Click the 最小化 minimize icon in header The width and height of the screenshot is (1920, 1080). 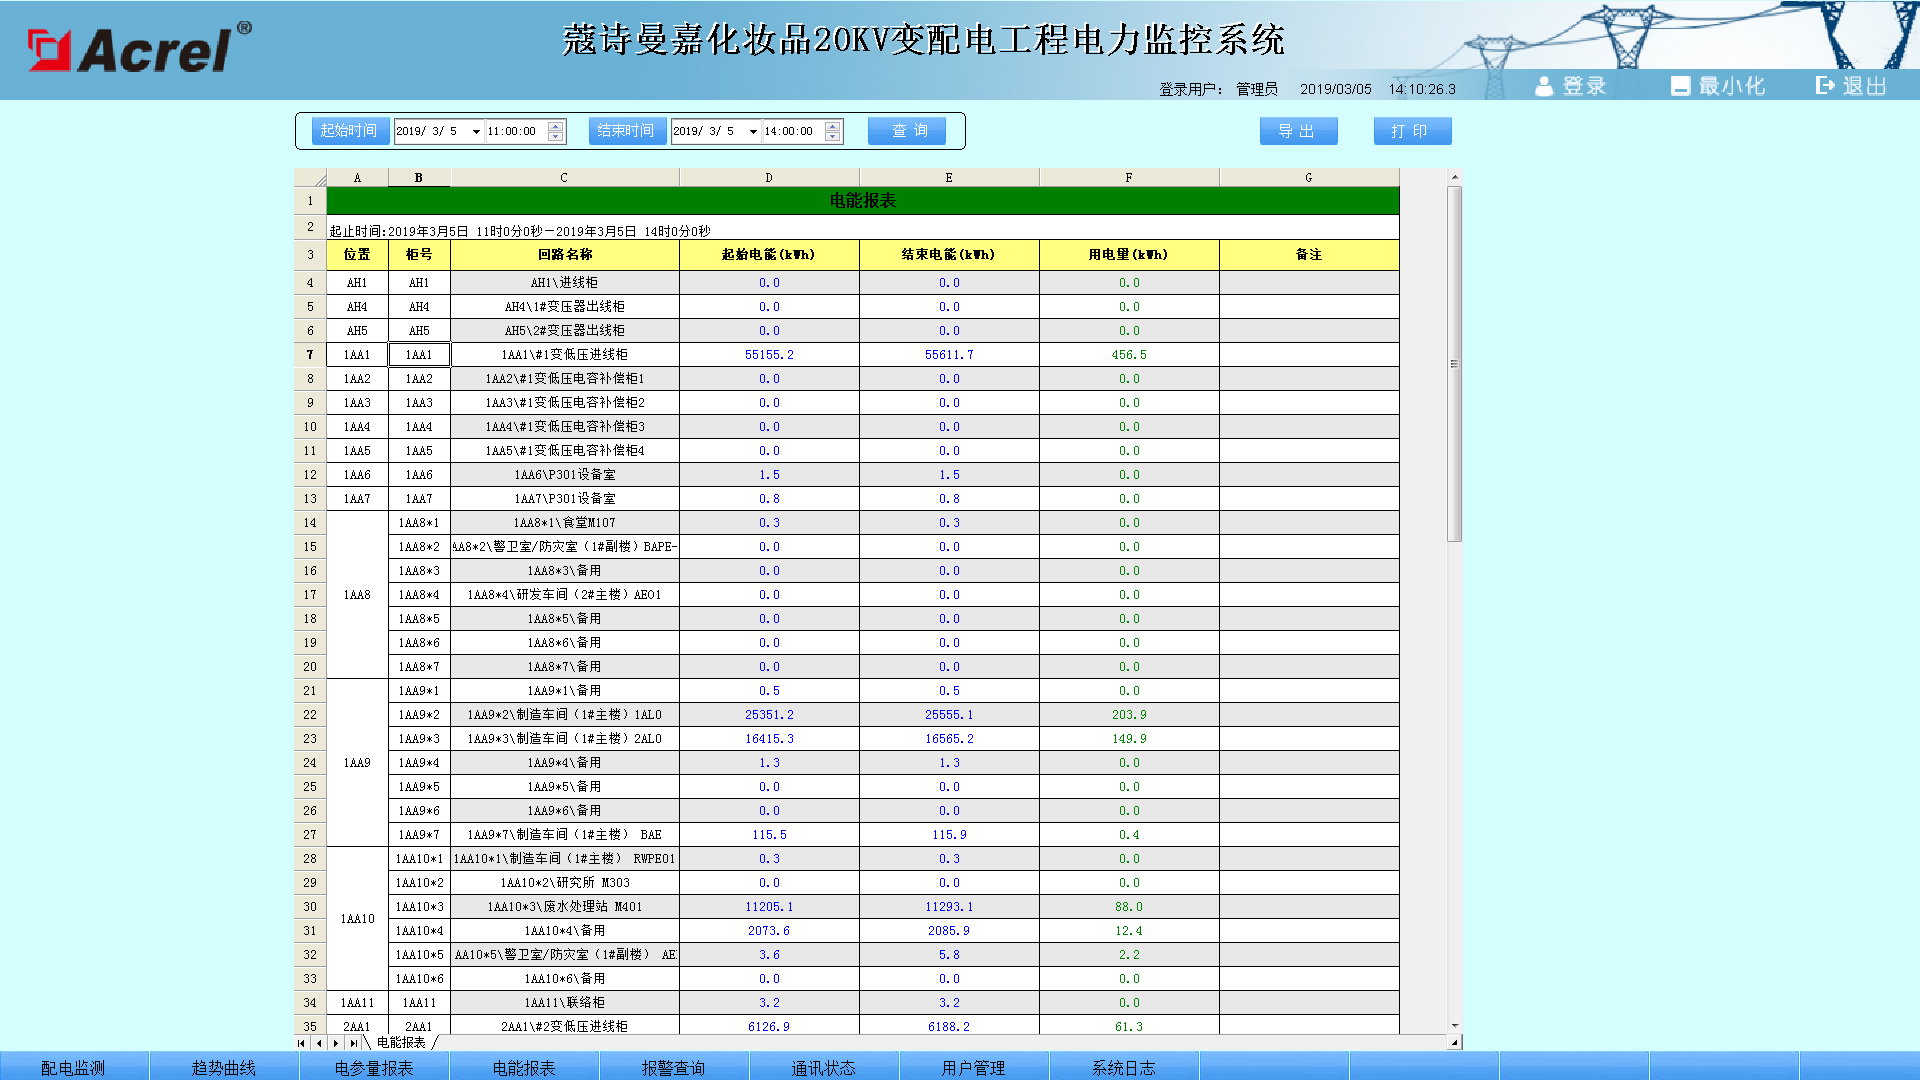[x=1680, y=86]
